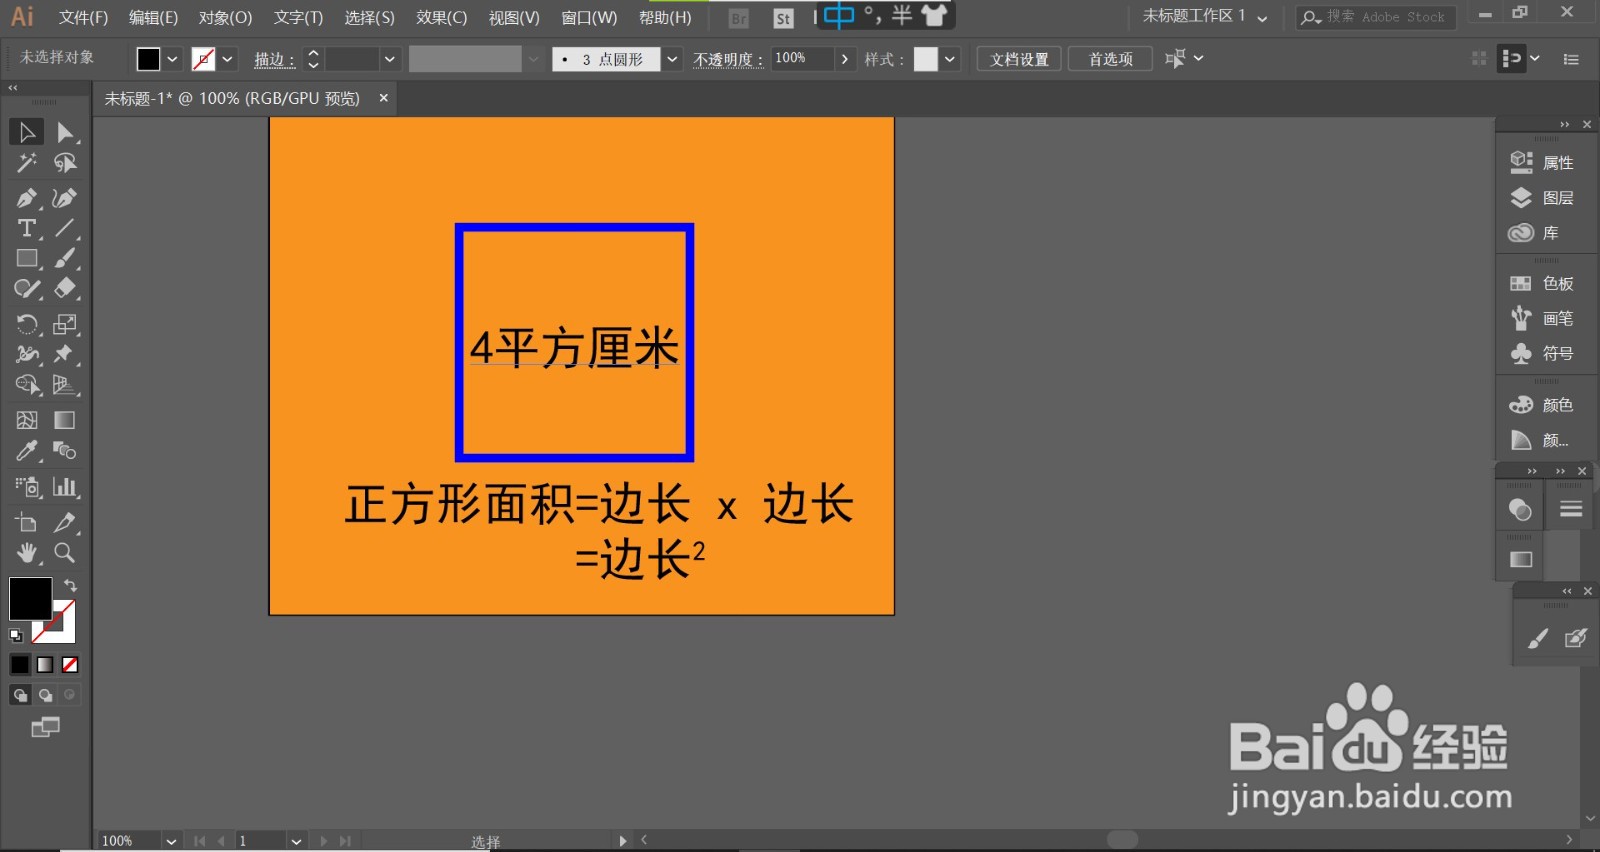Select the Pen tool
The image size is (1600, 852).
[26, 198]
